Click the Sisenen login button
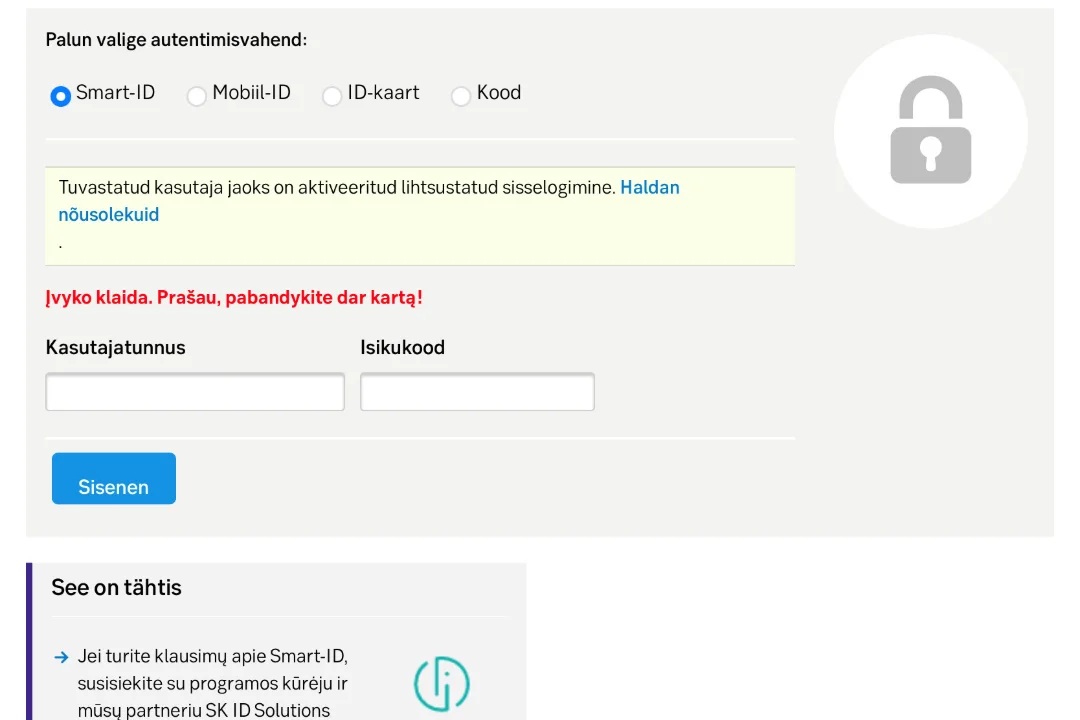 point(114,478)
